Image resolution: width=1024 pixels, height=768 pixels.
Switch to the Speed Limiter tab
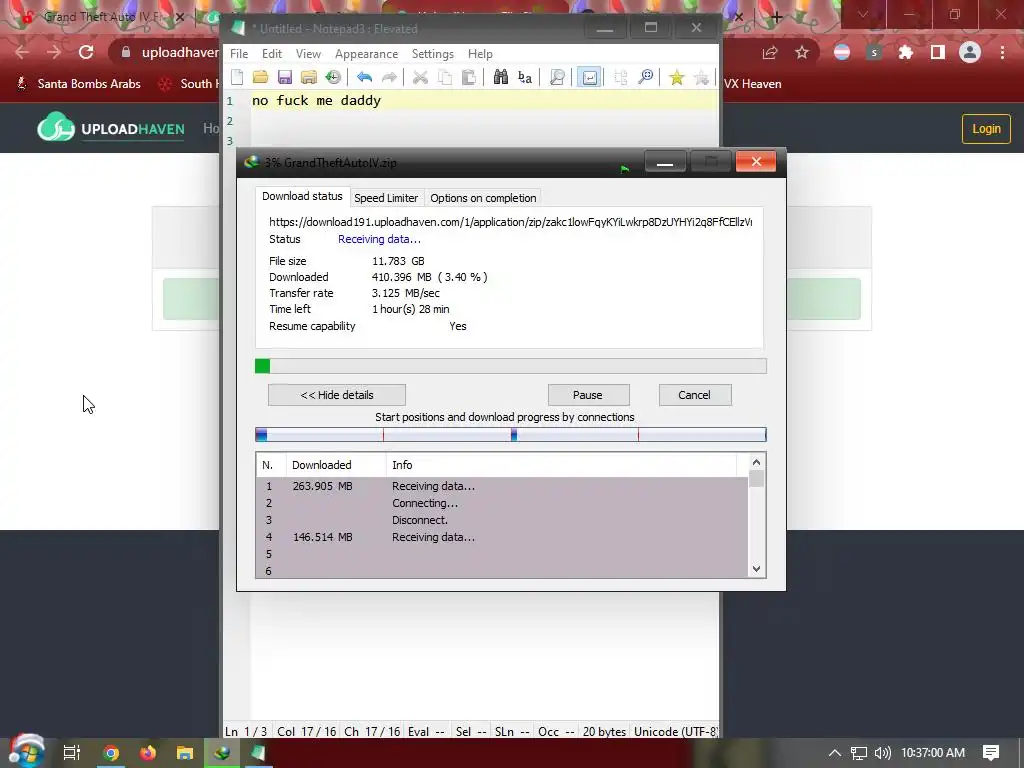[386, 198]
